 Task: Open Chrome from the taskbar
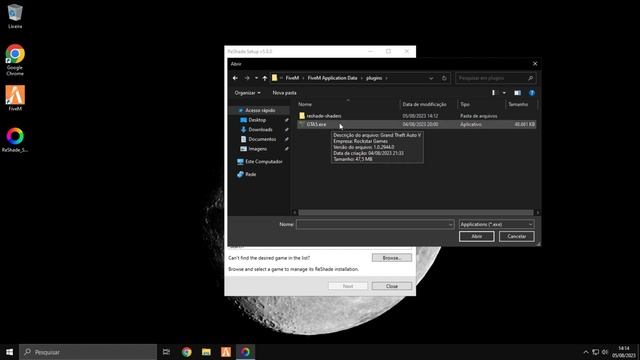[x=187, y=352]
